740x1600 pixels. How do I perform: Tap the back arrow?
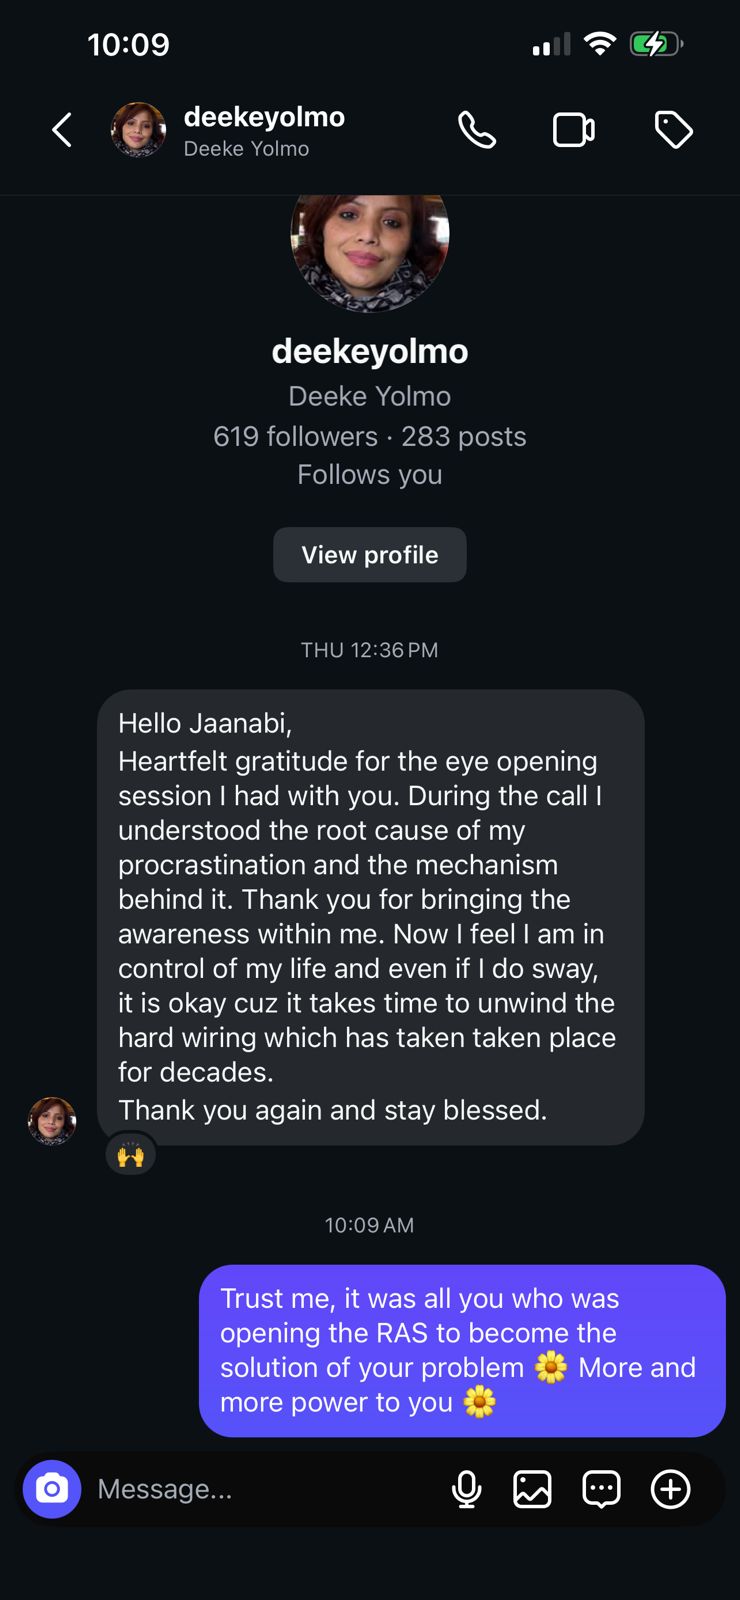click(62, 130)
